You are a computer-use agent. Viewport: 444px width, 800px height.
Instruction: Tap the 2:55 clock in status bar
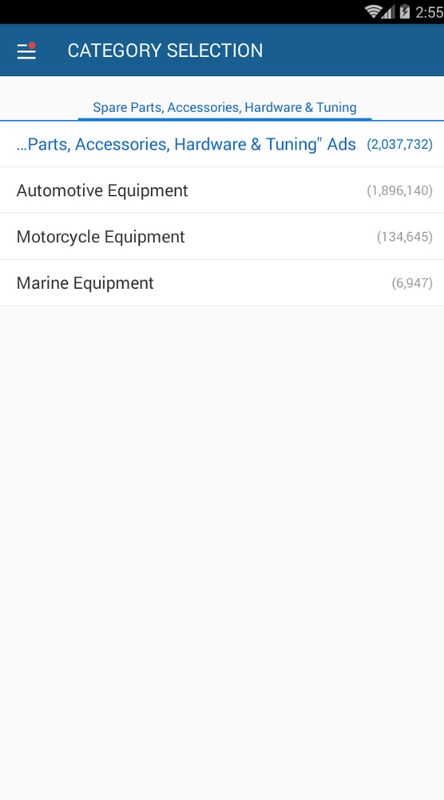(x=429, y=12)
